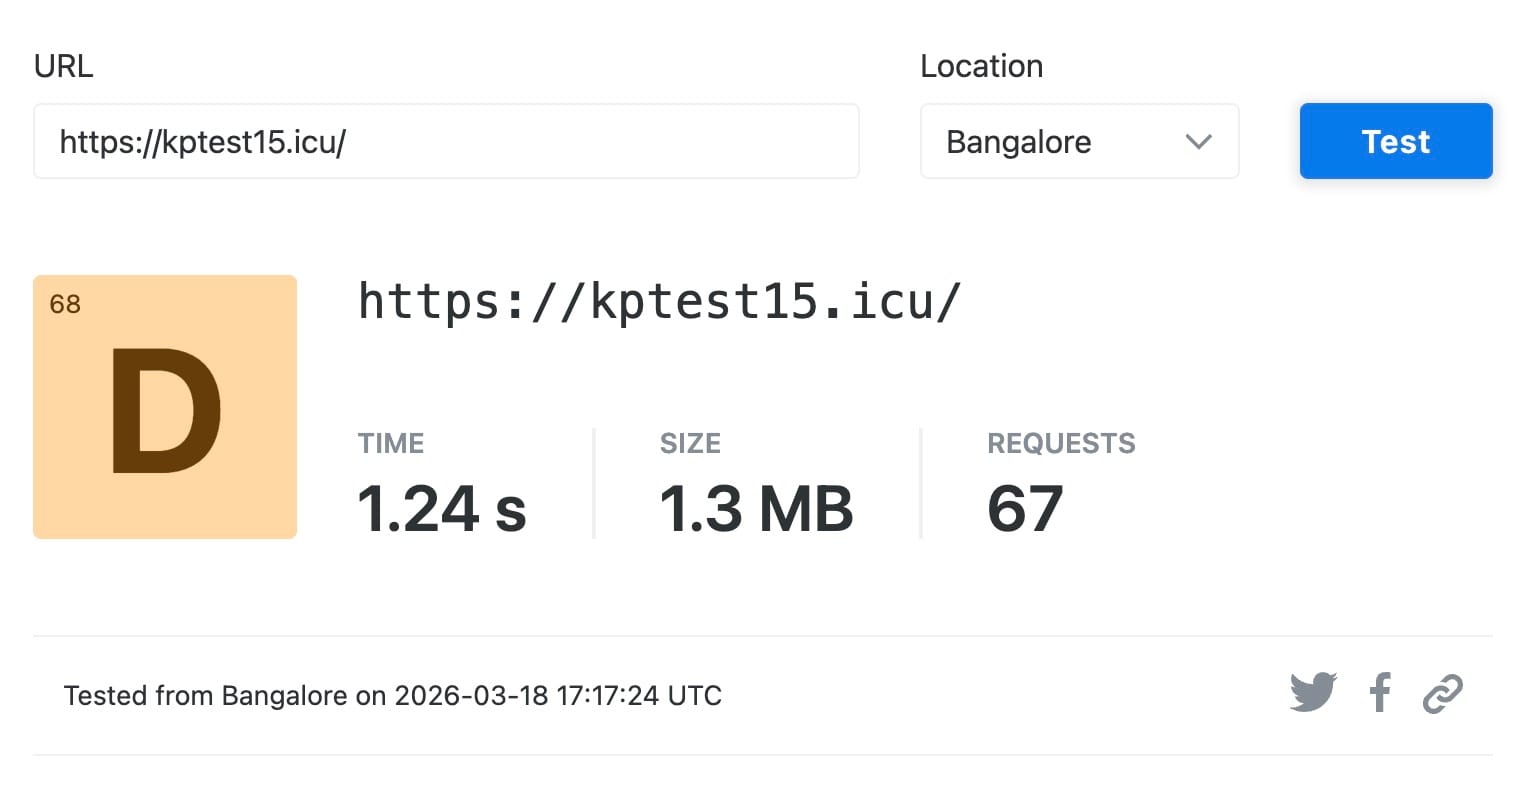Click the score 68 in grade box
This screenshot has height=800, width=1536.
pyautogui.click(x=65, y=304)
